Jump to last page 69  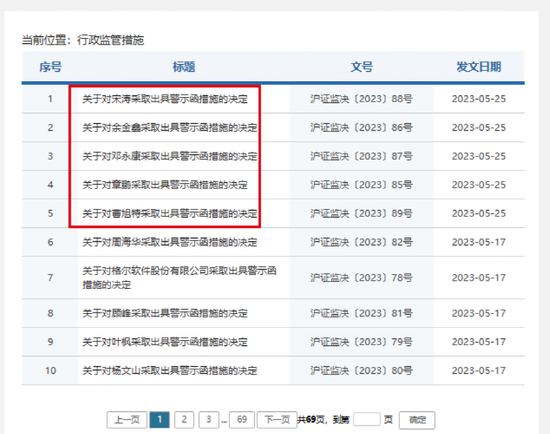[242, 420]
